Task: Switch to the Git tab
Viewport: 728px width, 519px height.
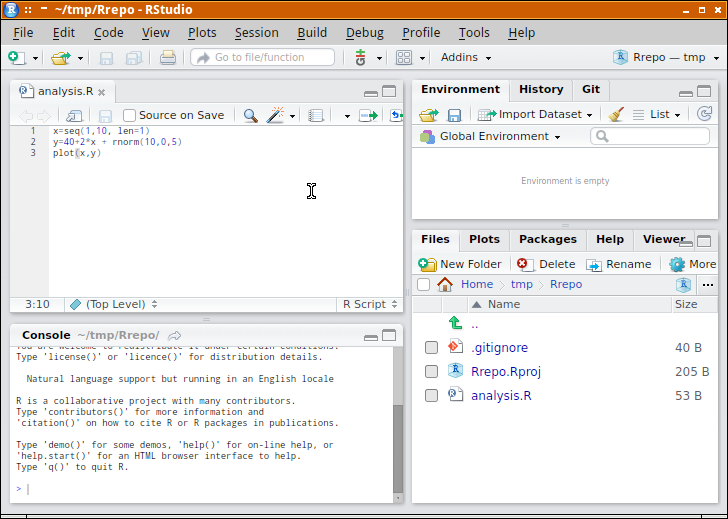Action: click(x=591, y=90)
